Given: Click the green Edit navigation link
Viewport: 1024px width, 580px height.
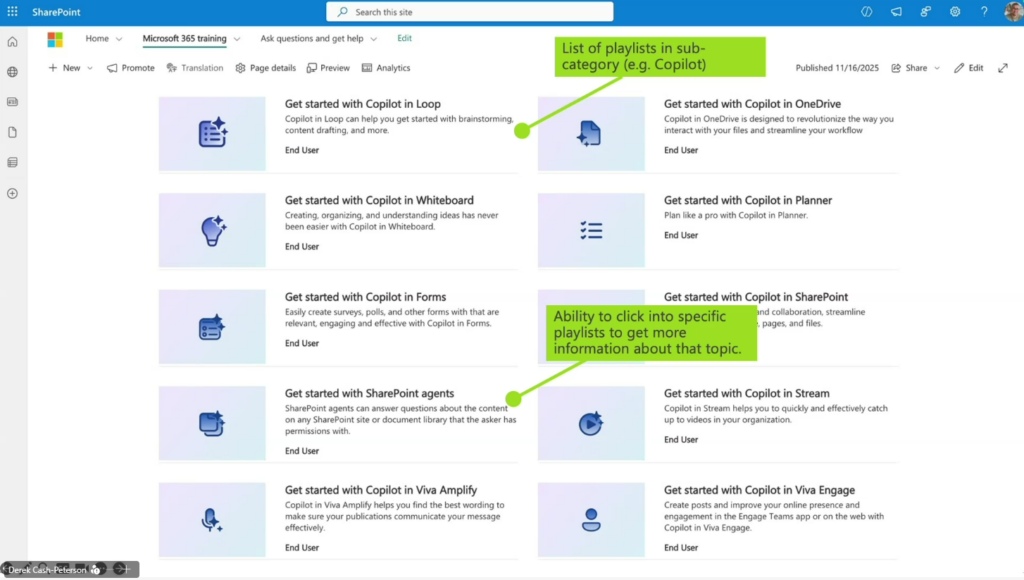Looking at the screenshot, I should coord(404,38).
